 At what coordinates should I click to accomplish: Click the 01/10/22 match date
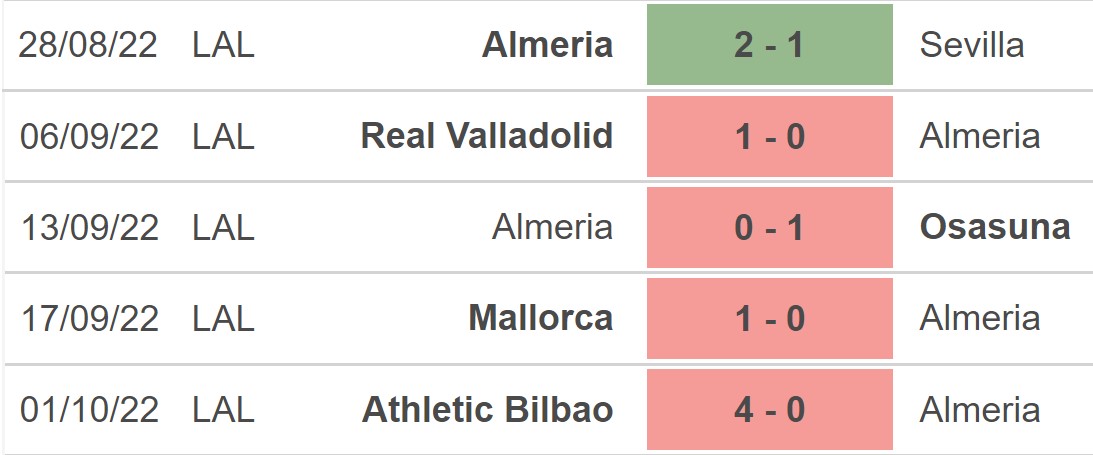[89, 409]
